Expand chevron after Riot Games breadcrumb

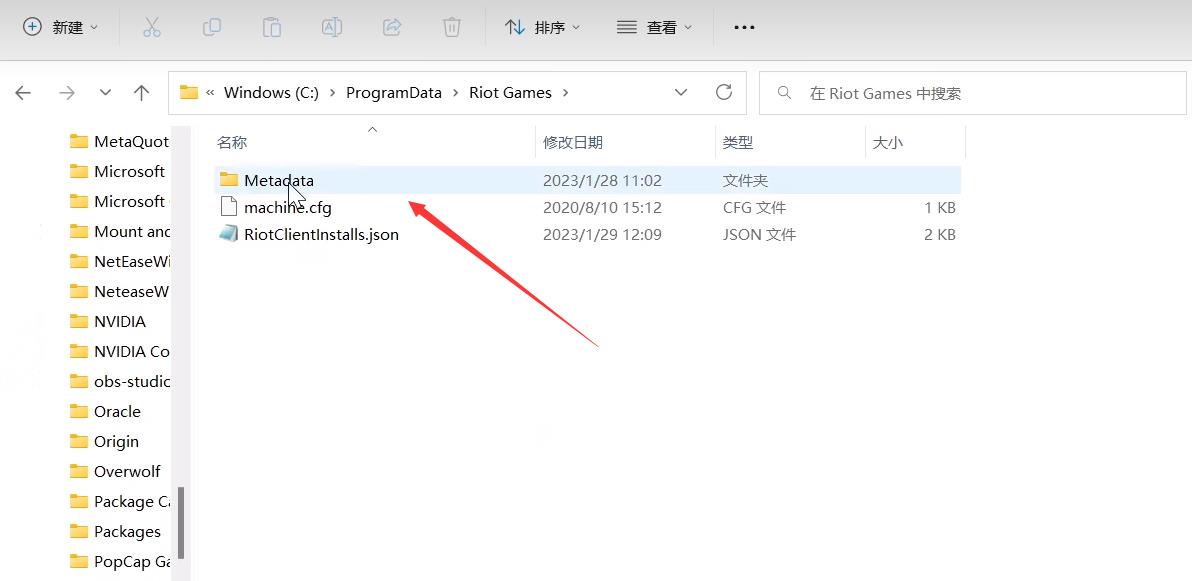[x=565, y=93]
